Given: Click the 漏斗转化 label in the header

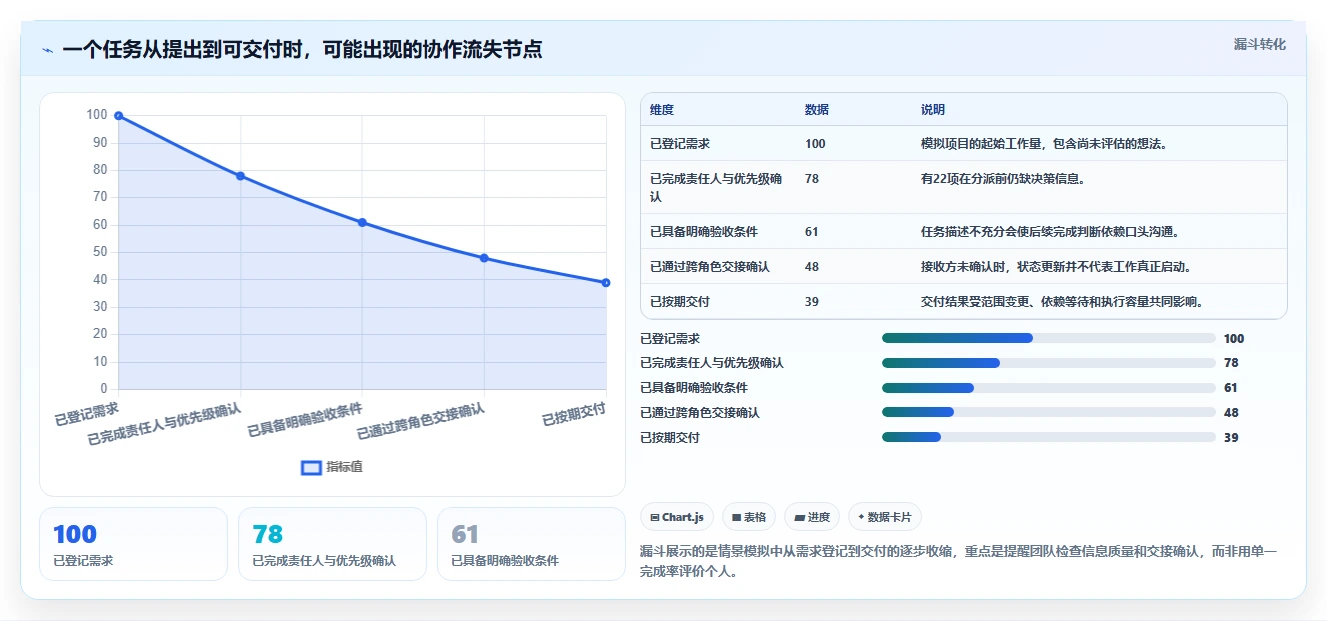Looking at the screenshot, I should point(1260,44).
